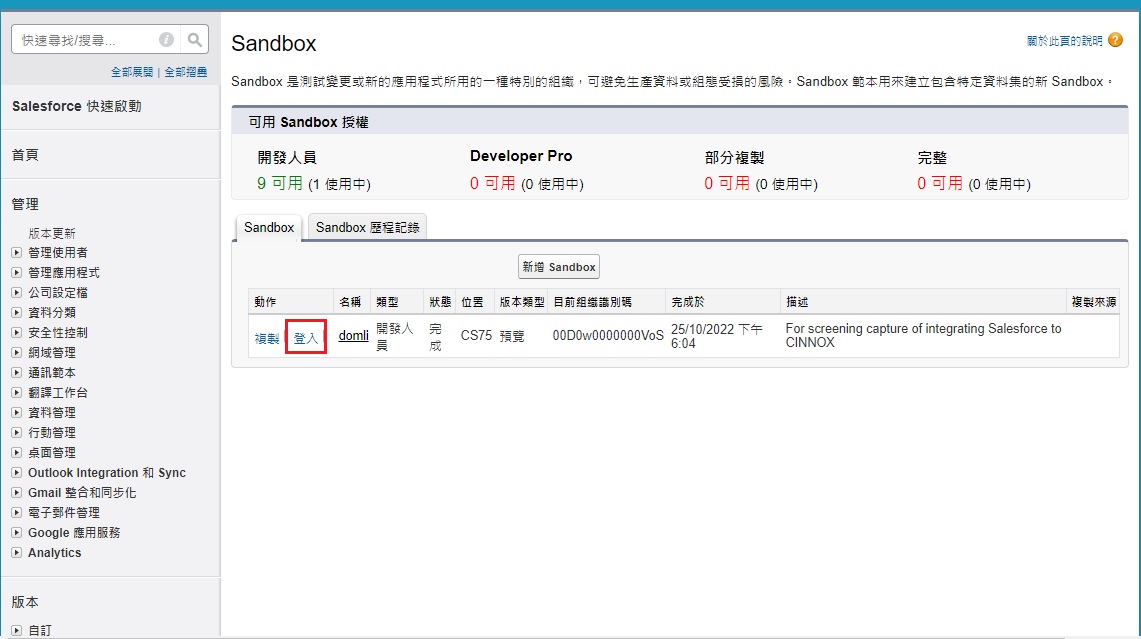Click the 複製 link for domli
Viewport: 1141px width, 639px height.
(x=267, y=338)
